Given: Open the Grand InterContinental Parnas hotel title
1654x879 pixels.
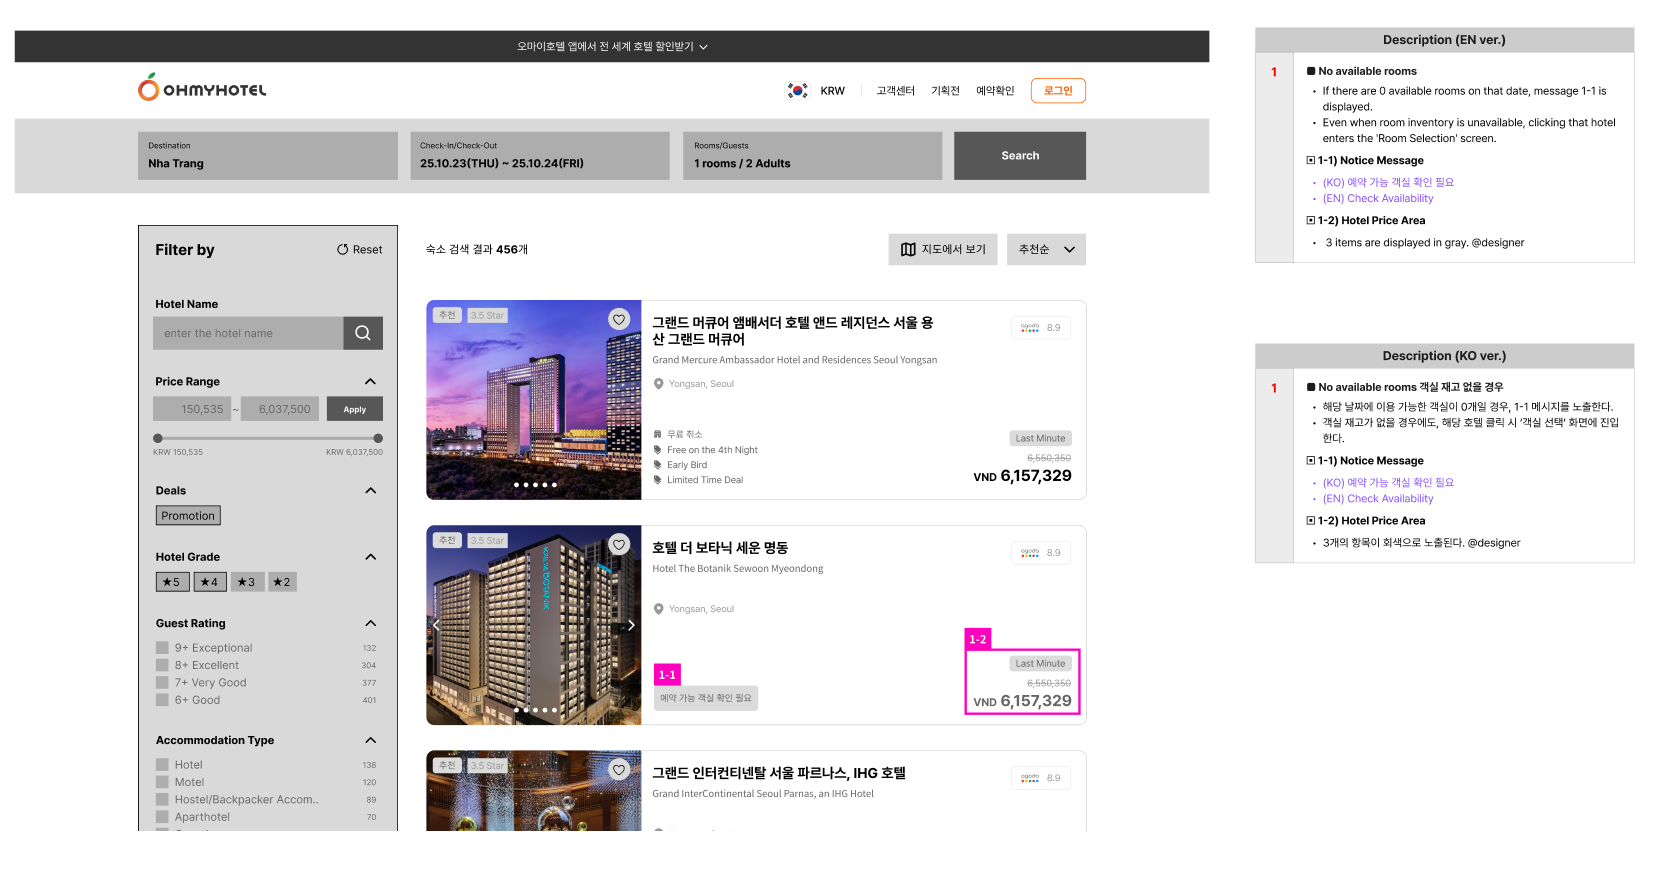Looking at the screenshot, I should [779, 773].
